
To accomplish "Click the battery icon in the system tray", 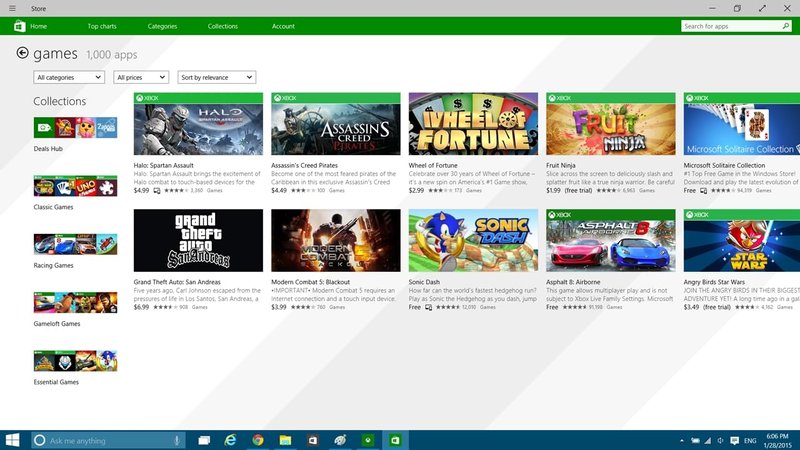I will (x=695, y=440).
